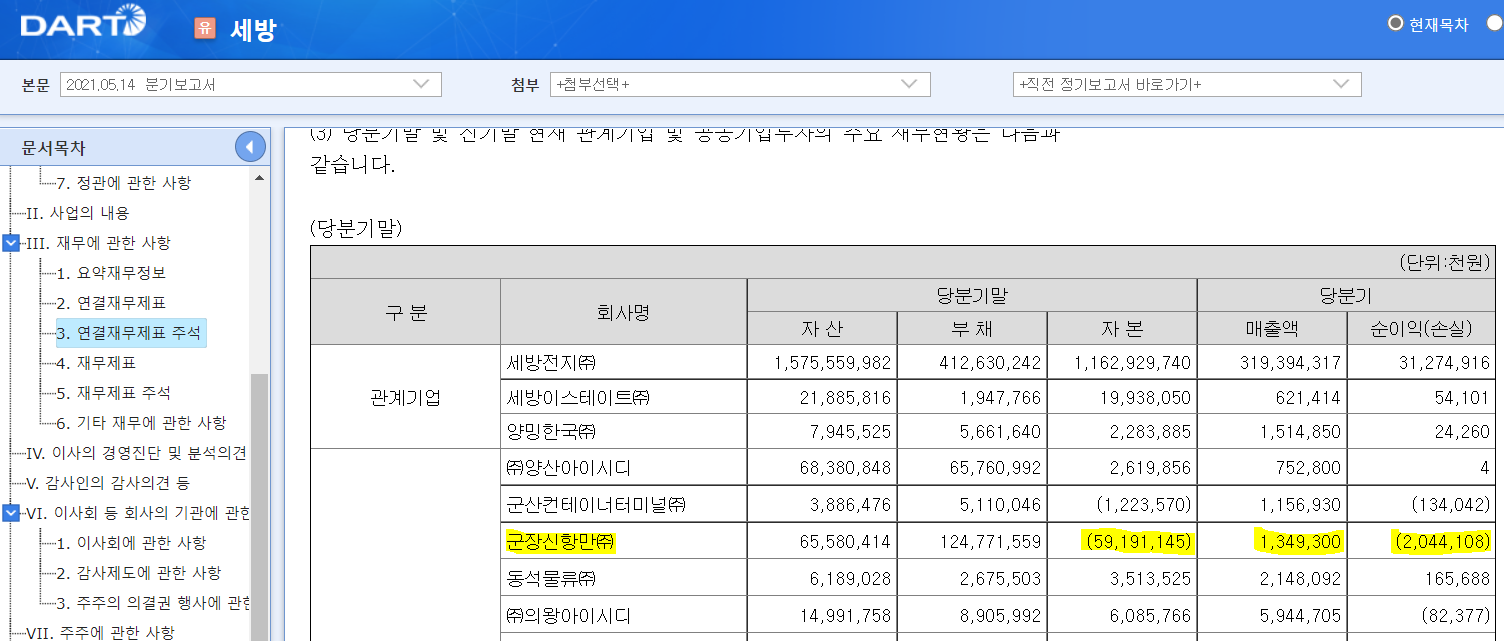Collapse the 문서목차 panel with the arrow button
Image resolution: width=1504 pixels, height=641 pixels.
click(x=250, y=148)
